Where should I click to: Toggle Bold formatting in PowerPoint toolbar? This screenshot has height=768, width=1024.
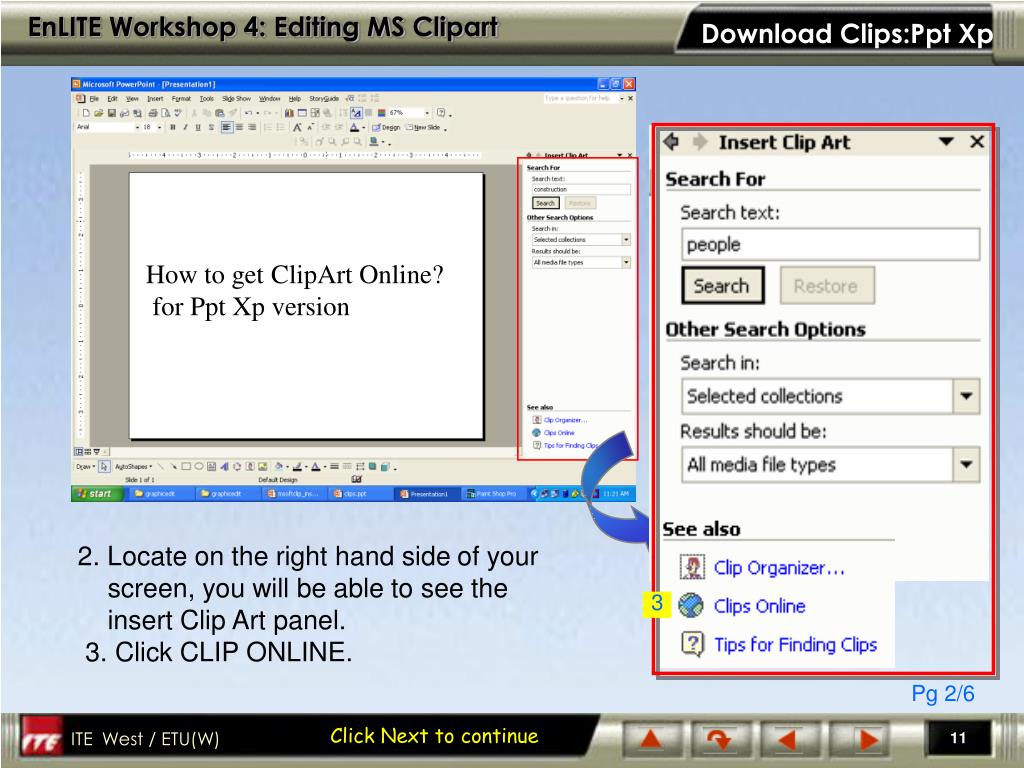[x=172, y=127]
